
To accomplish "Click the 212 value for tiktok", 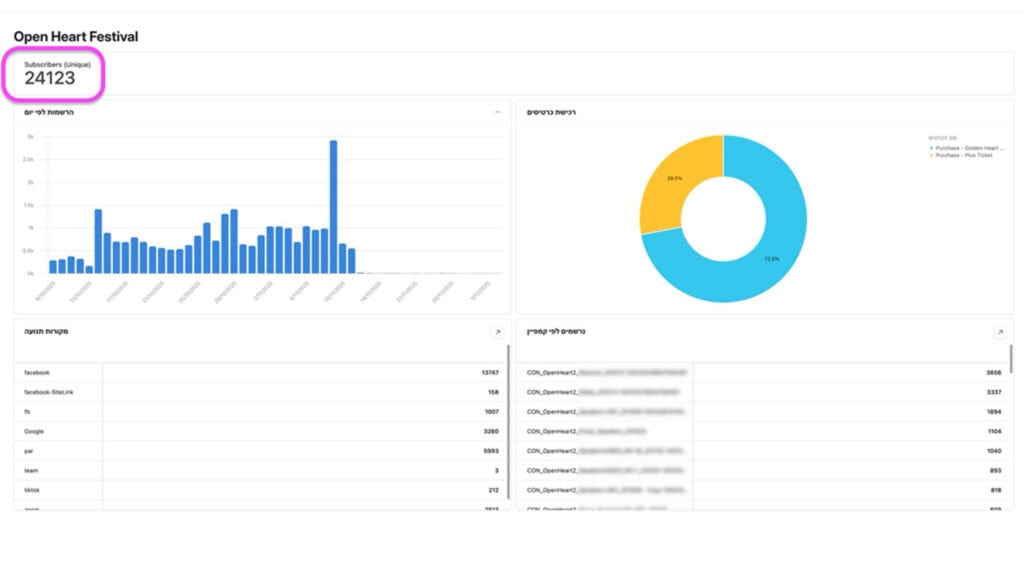I will coord(494,490).
